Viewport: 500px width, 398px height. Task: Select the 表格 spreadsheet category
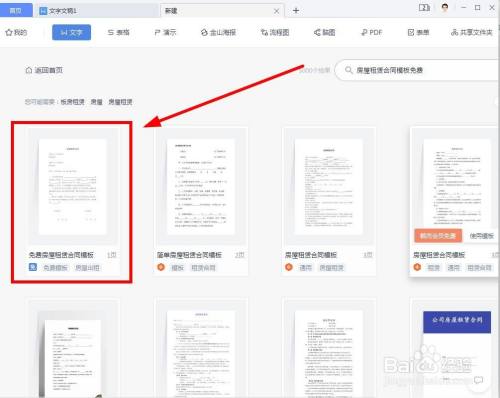pyautogui.click(x=118, y=32)
